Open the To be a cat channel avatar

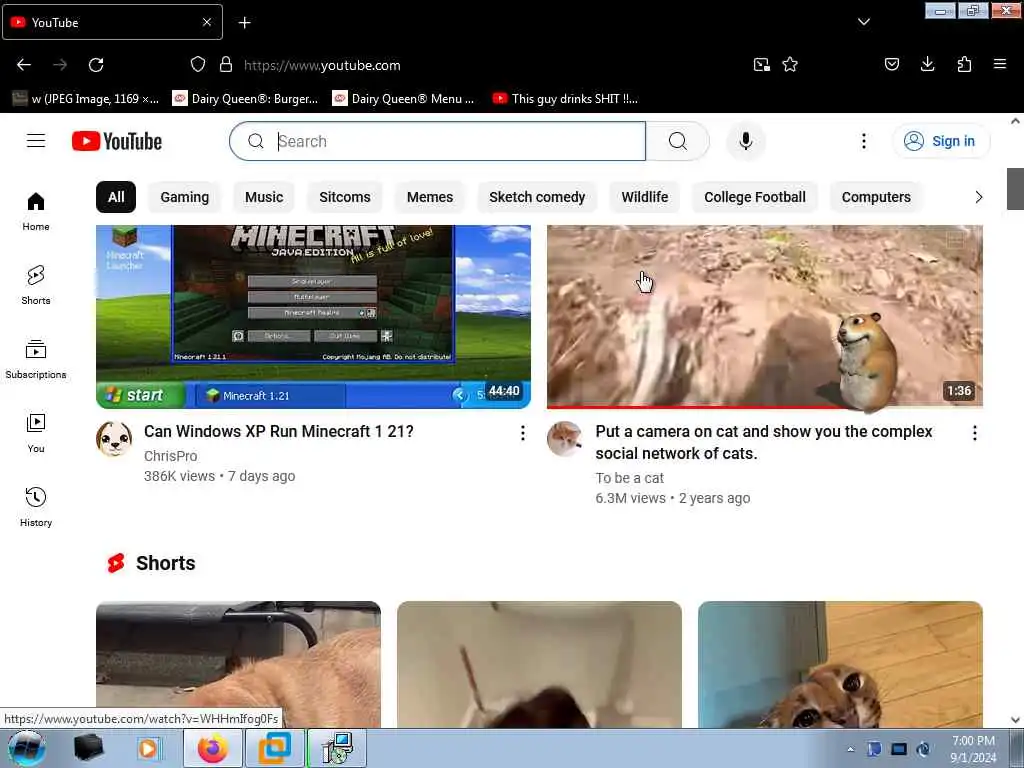[x=565, y=439]
